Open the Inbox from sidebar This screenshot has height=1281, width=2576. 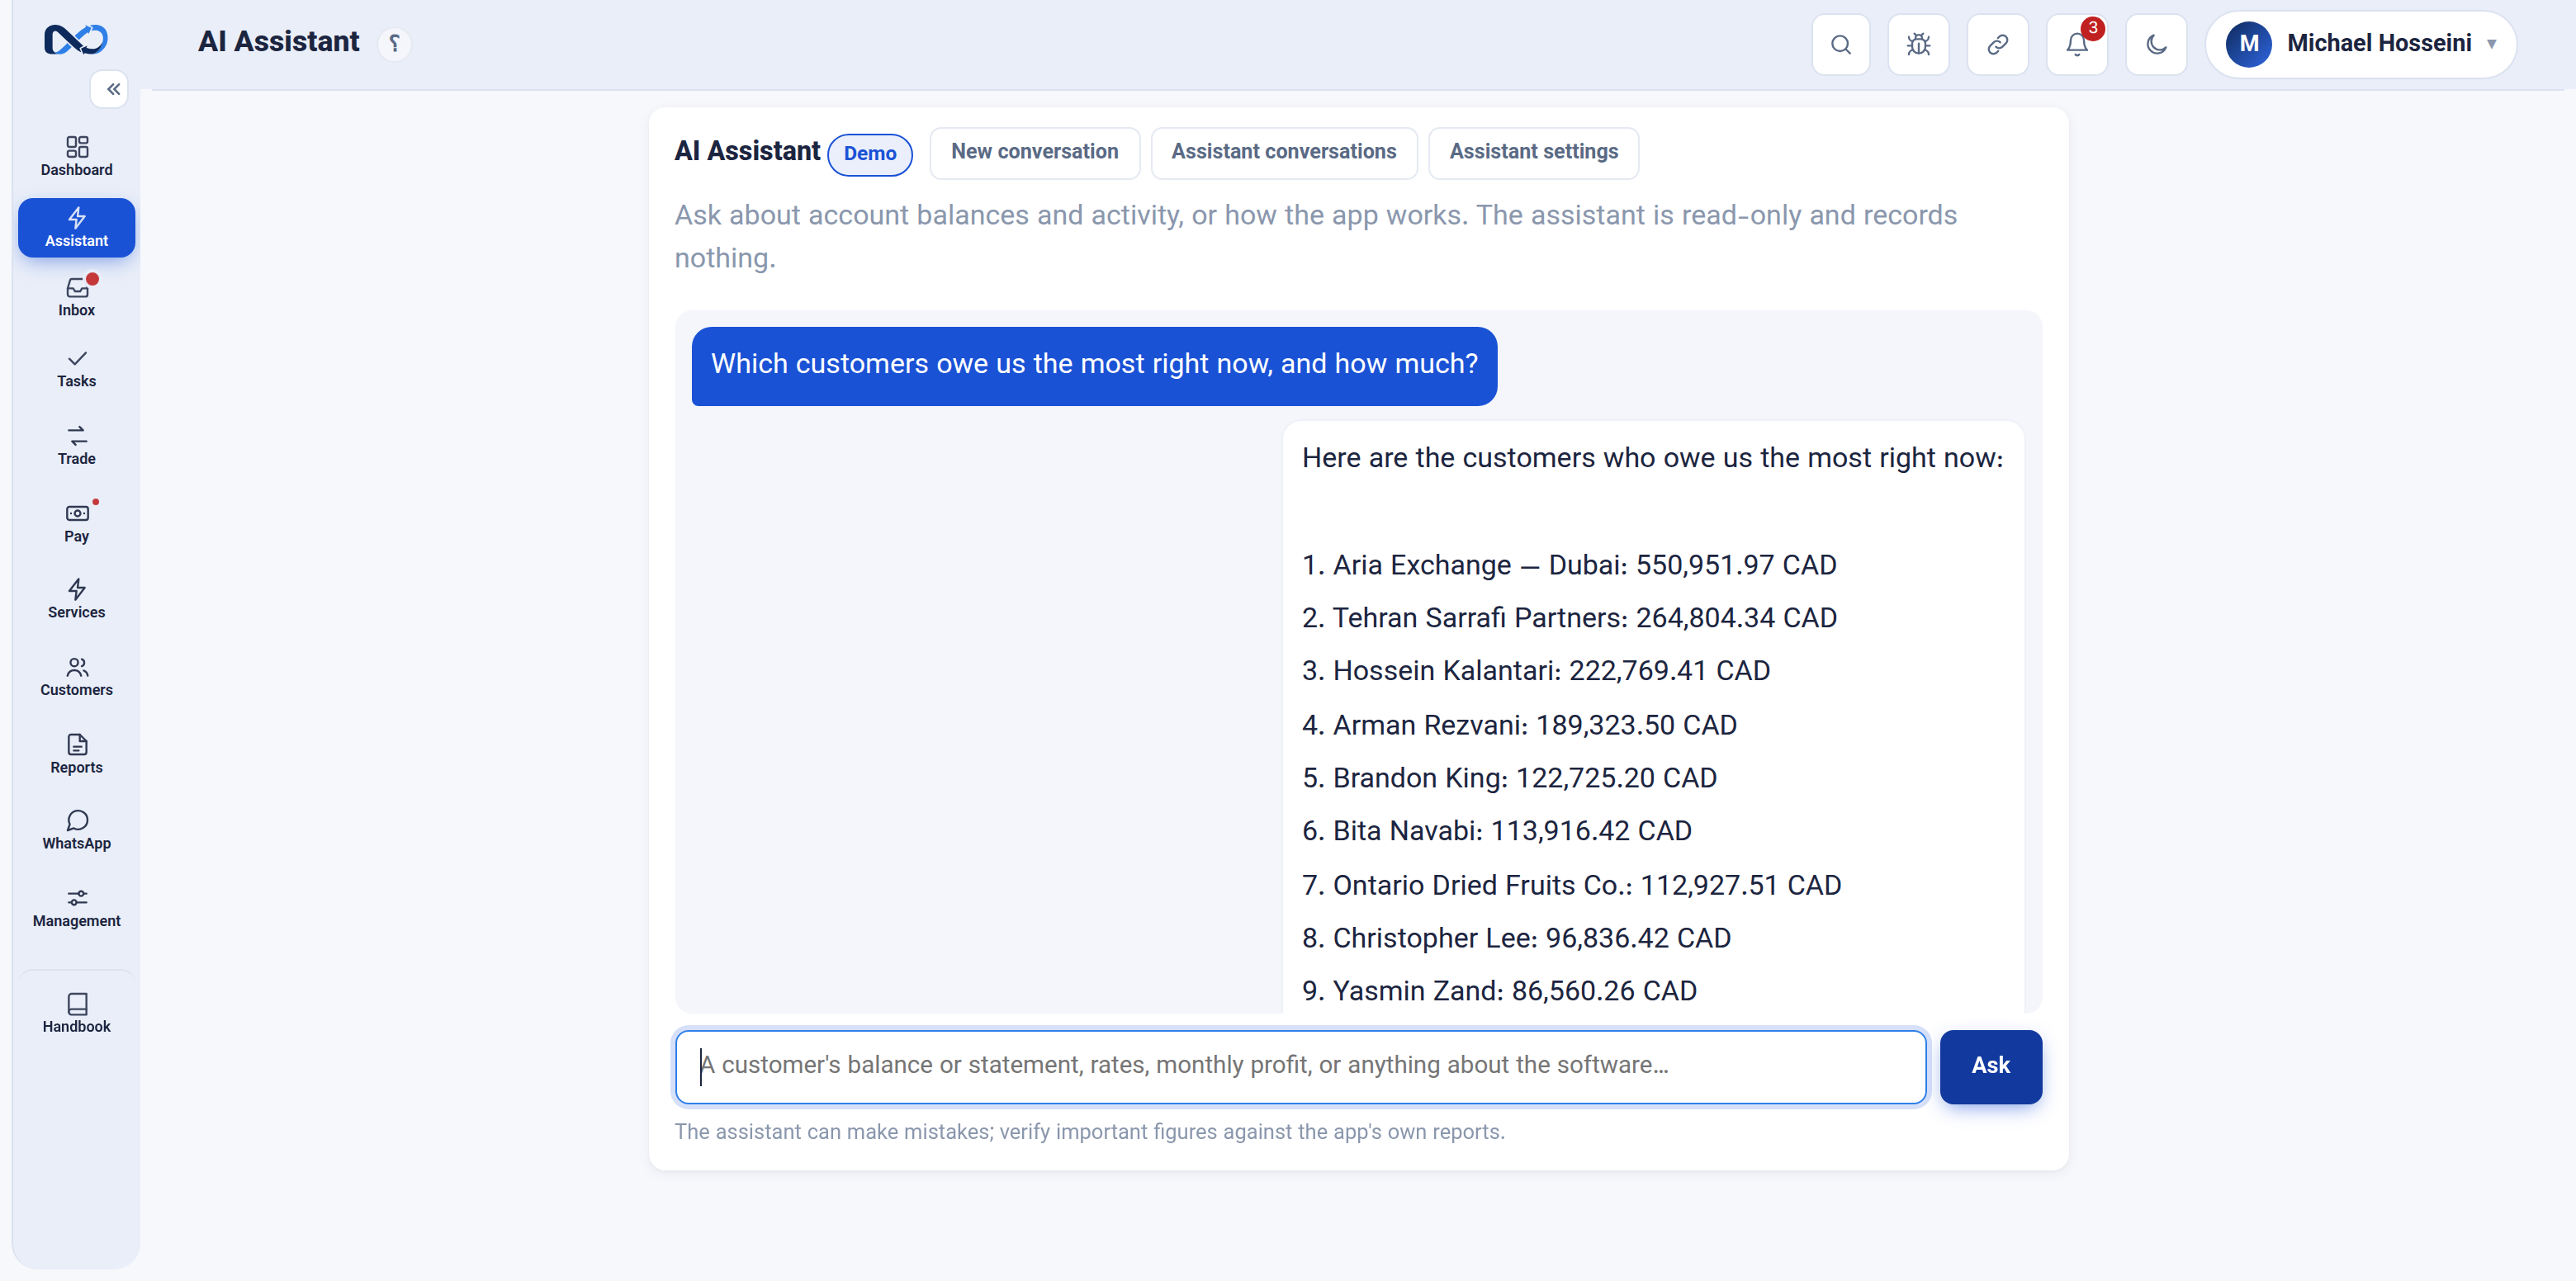(x=76, y=297)
